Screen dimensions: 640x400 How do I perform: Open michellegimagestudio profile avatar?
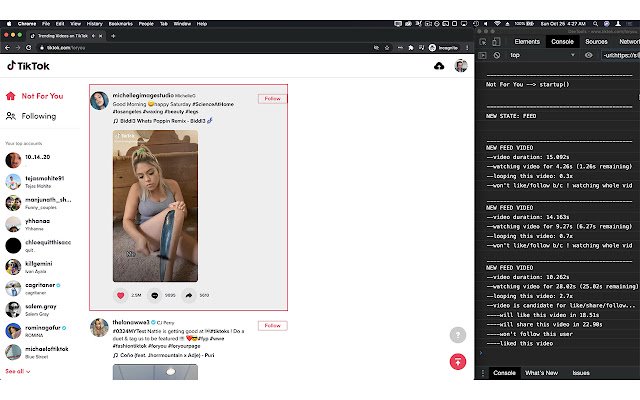coord(99,101)
